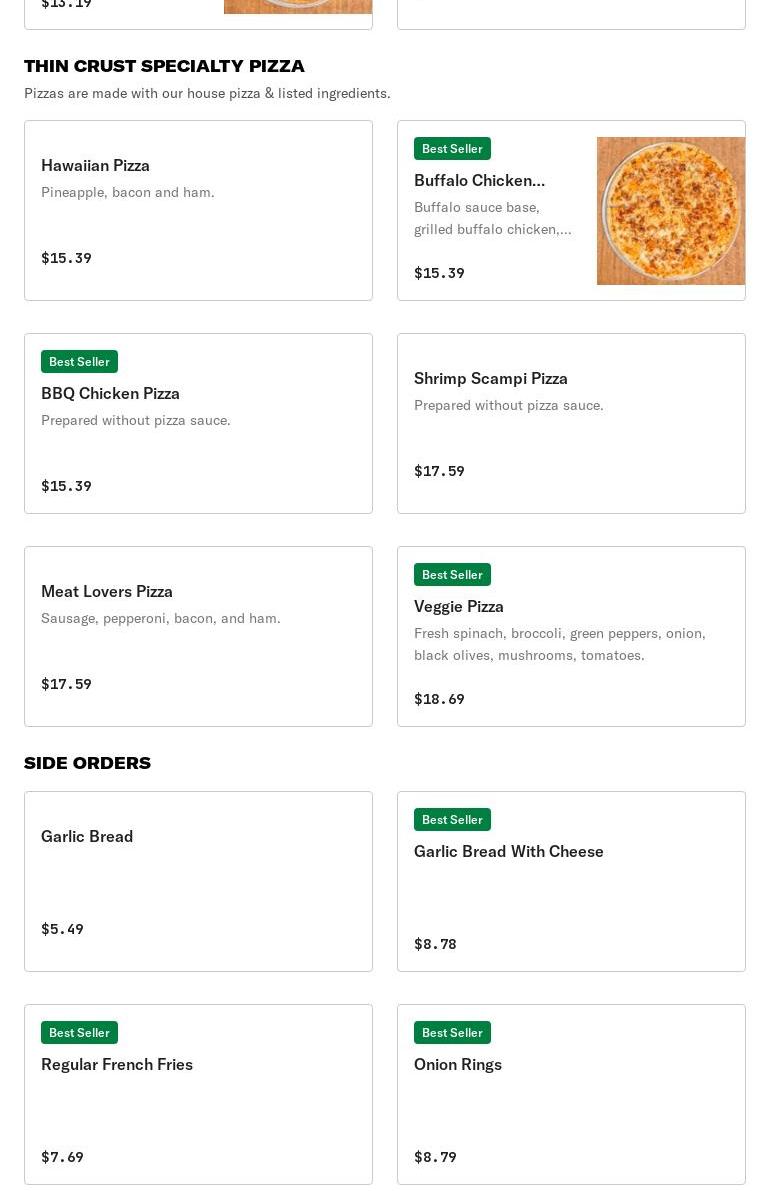Select Meat Lovers Pizza
The height and width of the screenshot is (1191, 770).
[x=198, y=636]
